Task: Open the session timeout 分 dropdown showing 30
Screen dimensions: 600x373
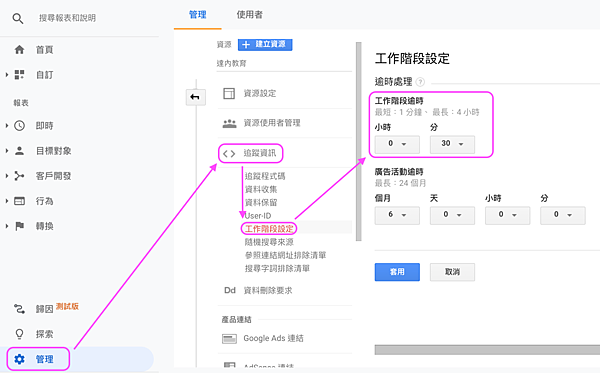Action: (452, 144)
